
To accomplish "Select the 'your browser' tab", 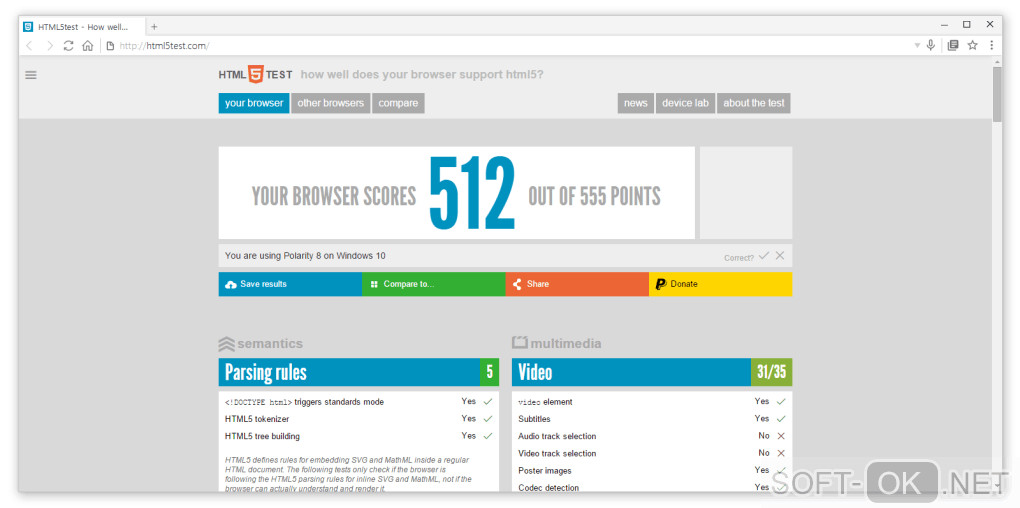I will 254,103.
